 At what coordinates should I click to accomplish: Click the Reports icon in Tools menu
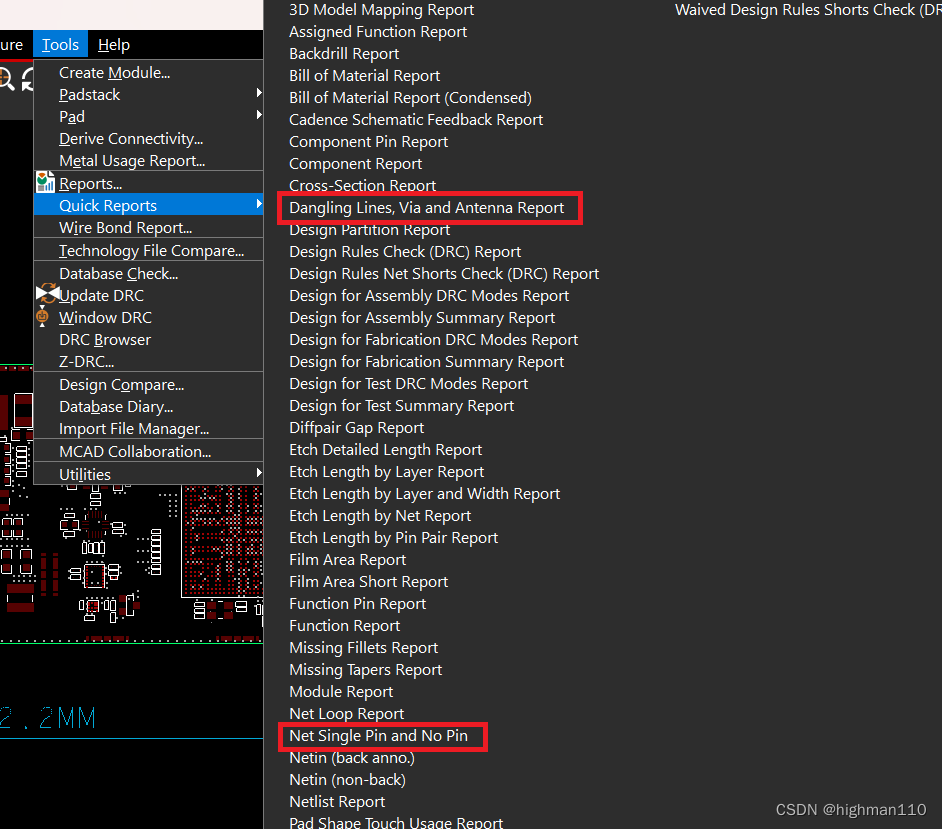pyautogui.click(x=45, y=183)
